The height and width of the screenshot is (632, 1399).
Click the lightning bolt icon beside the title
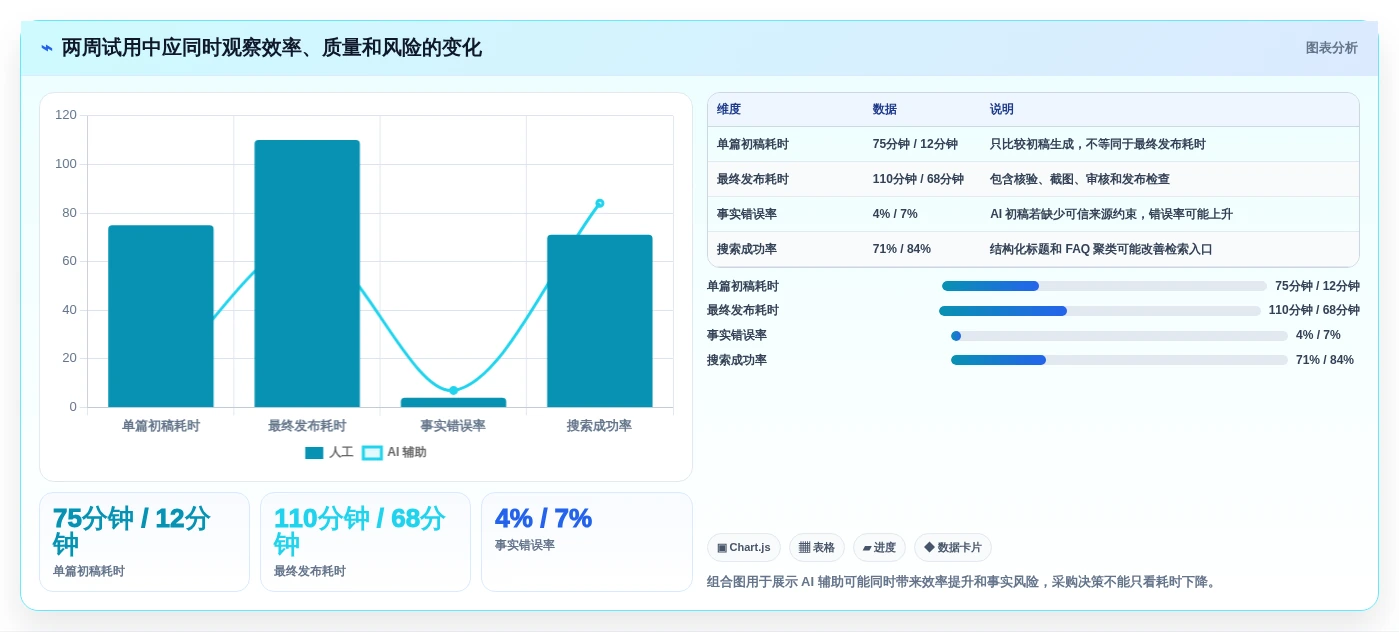click(46, 48)
